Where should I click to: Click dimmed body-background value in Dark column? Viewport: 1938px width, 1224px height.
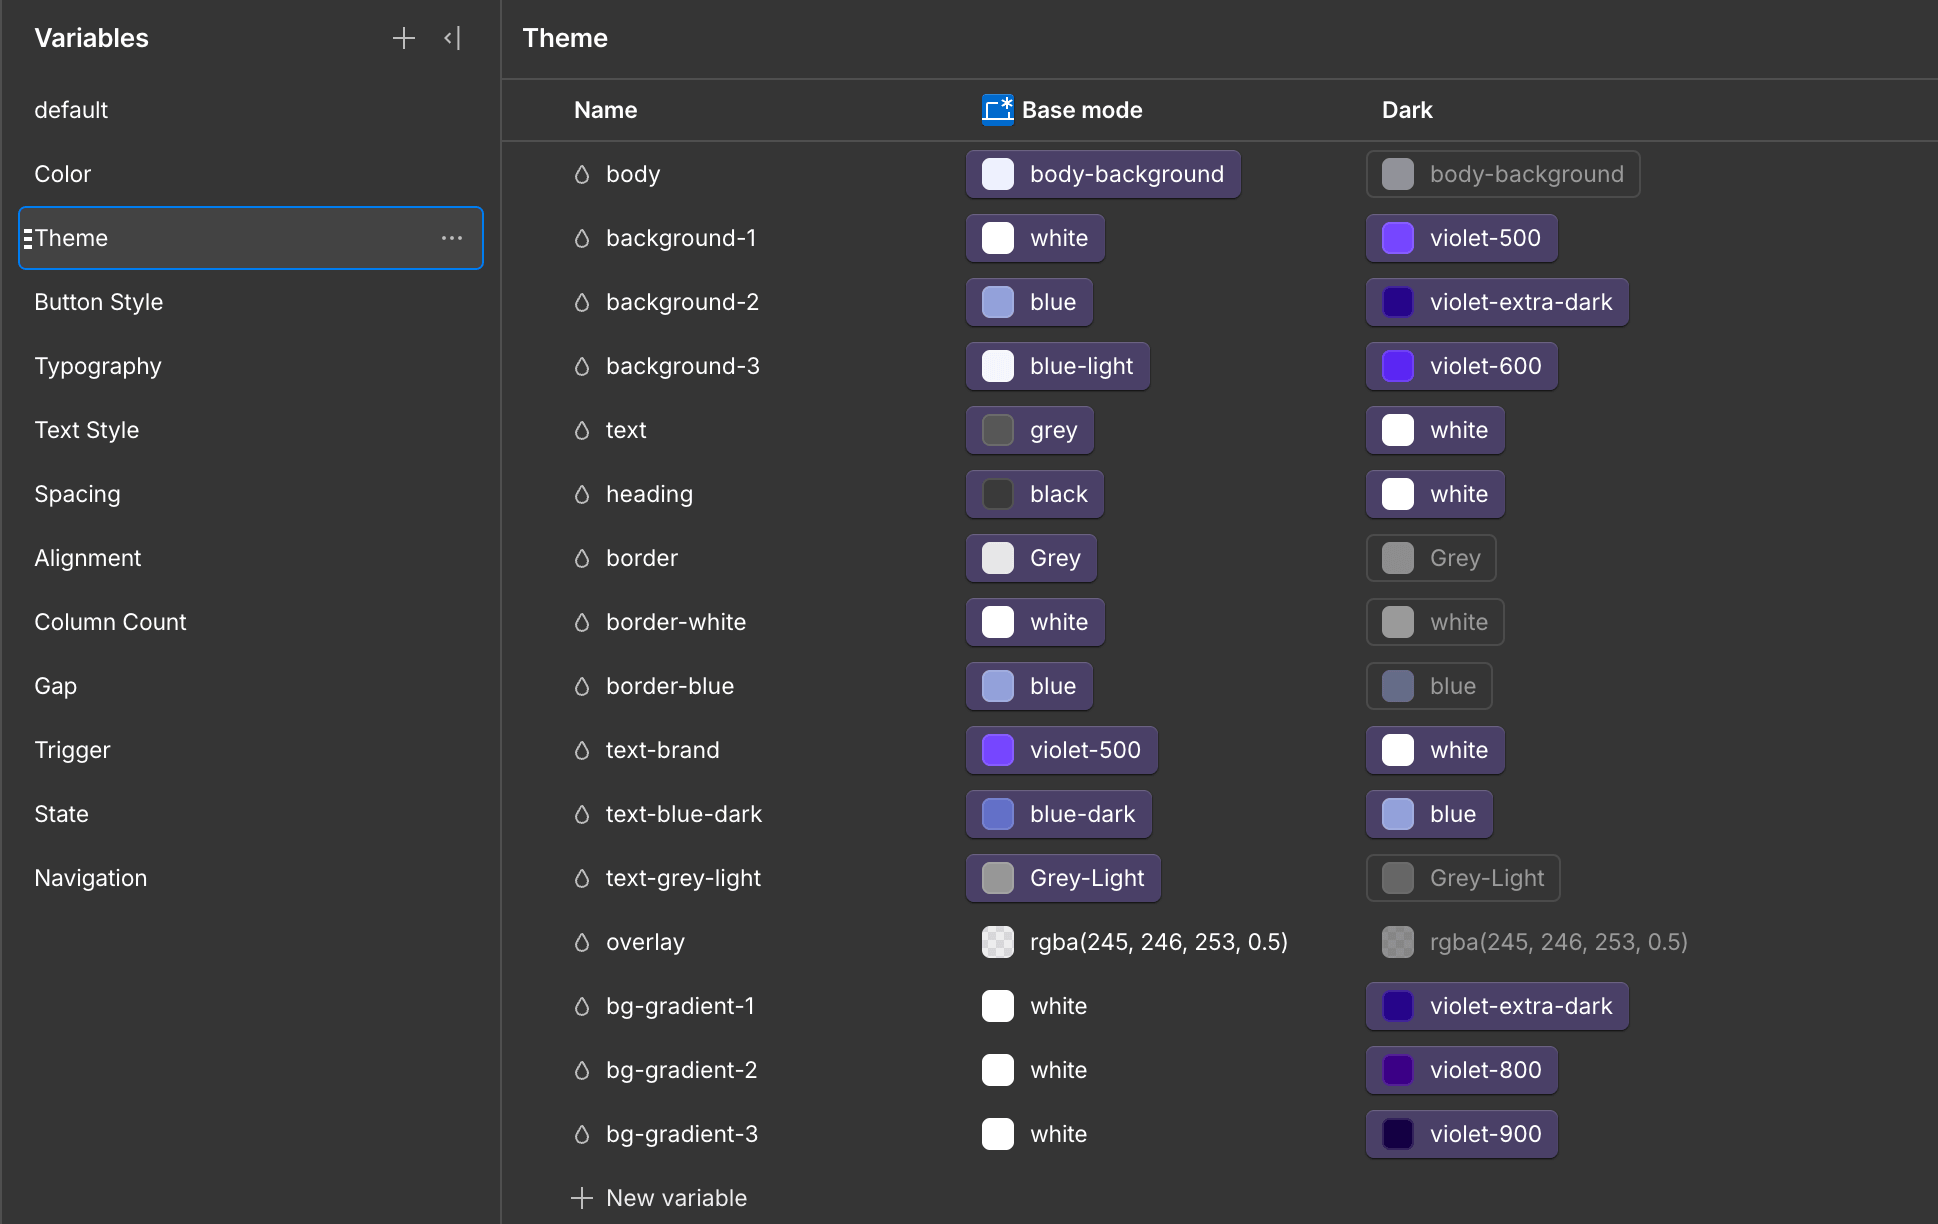(1503, 174)
